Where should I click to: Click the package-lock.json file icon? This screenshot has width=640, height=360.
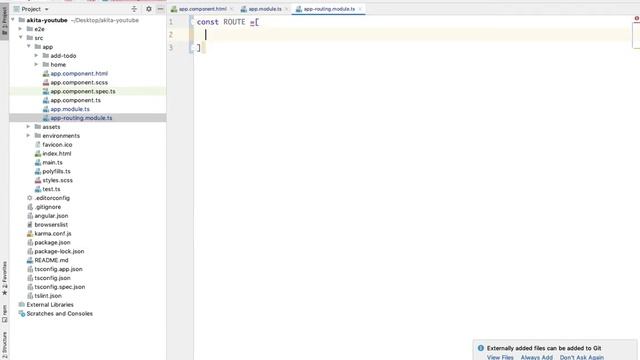pos(30,251)
